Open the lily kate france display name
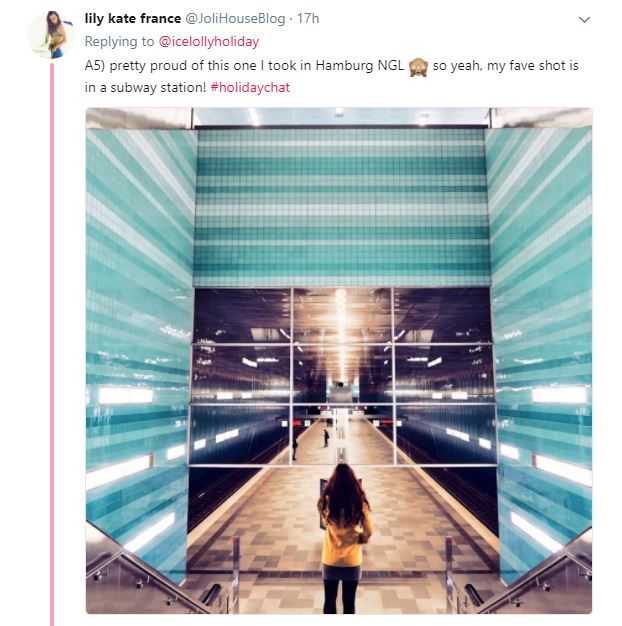The image size is (622, 626). (x=133, y=18)
